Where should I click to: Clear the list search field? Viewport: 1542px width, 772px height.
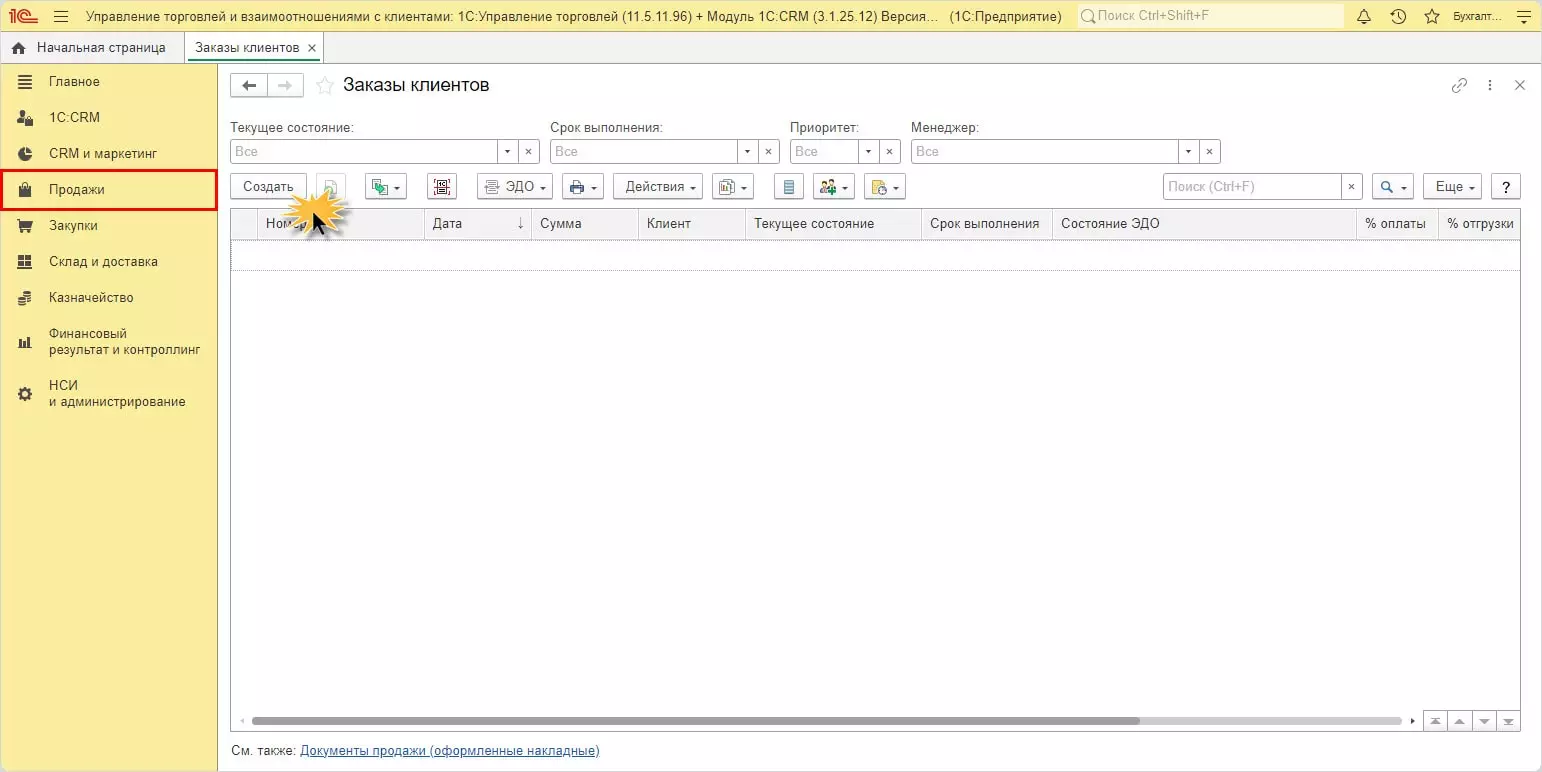[x=1352, y=187]
